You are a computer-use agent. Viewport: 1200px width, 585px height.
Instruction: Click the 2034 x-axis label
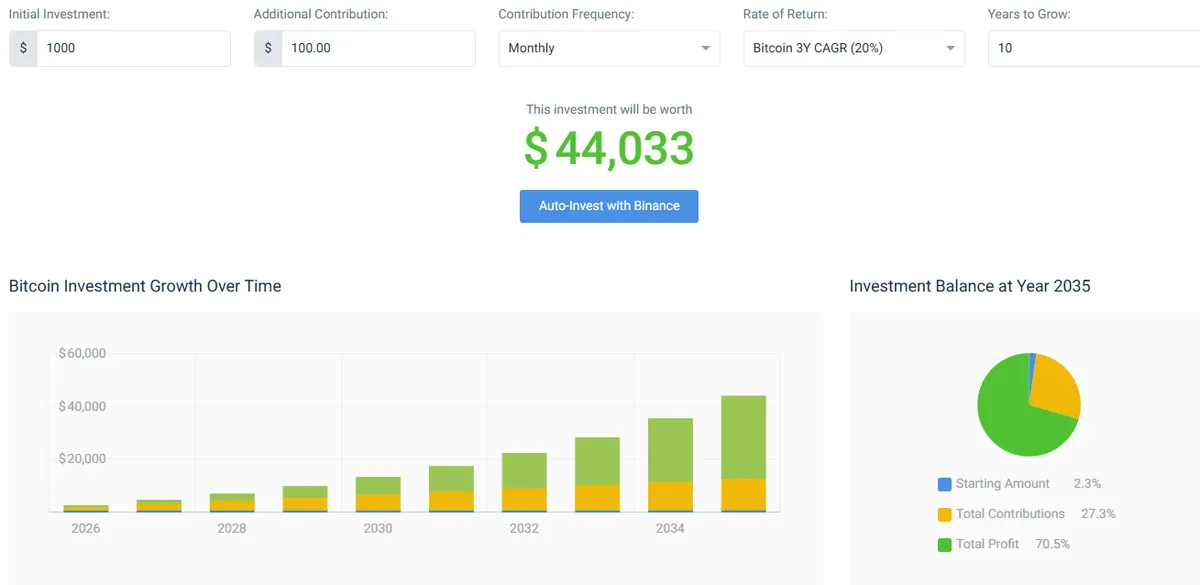pos(670,528)
